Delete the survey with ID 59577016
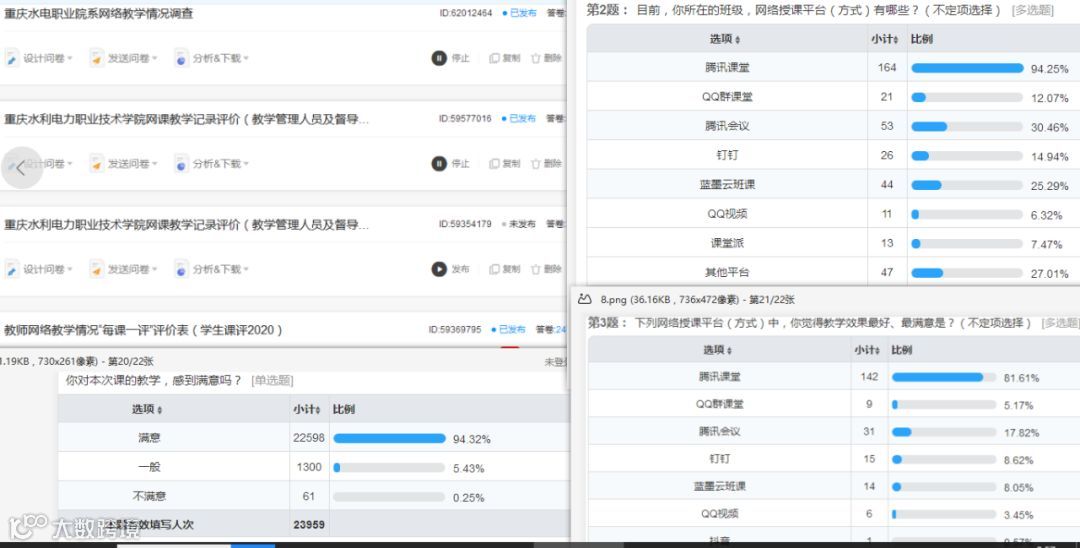 [546, 164]
